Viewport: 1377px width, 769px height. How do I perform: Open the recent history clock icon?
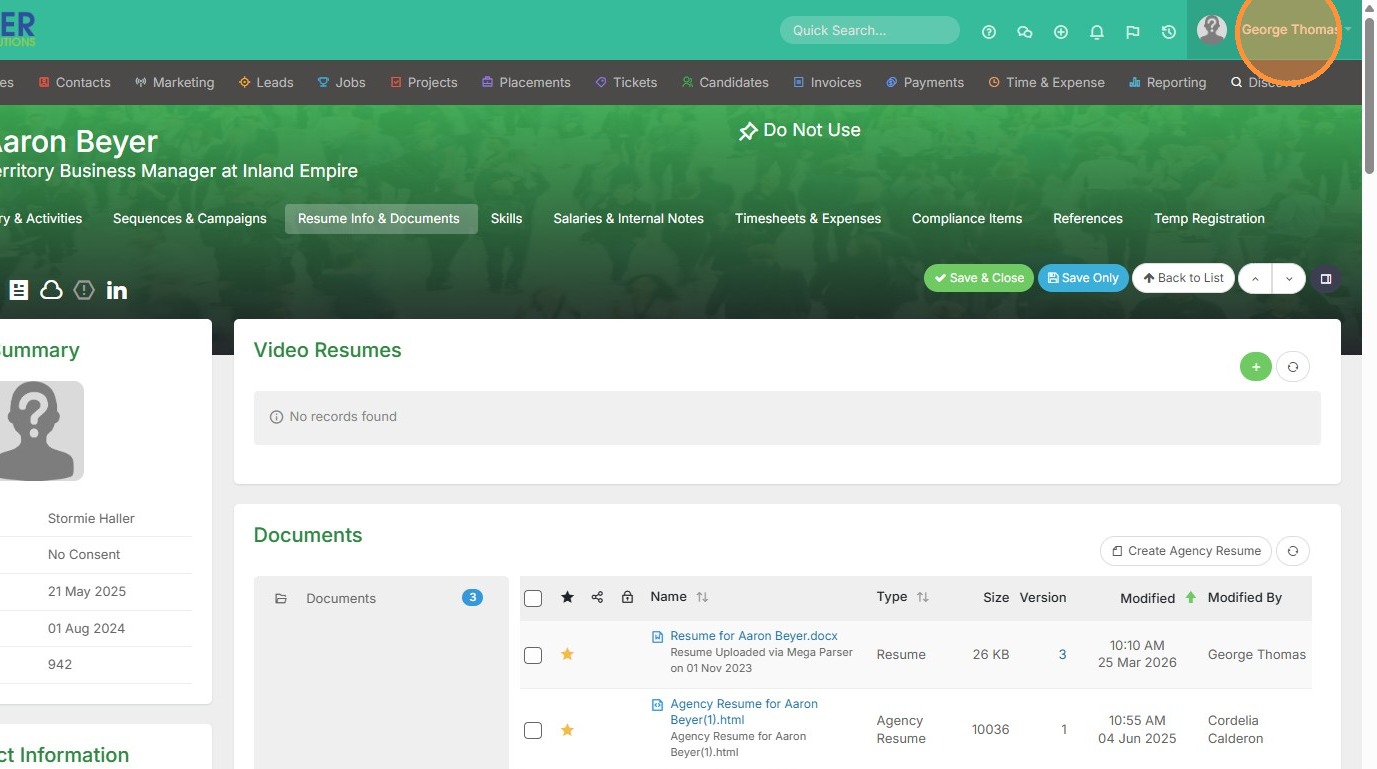1169,32
